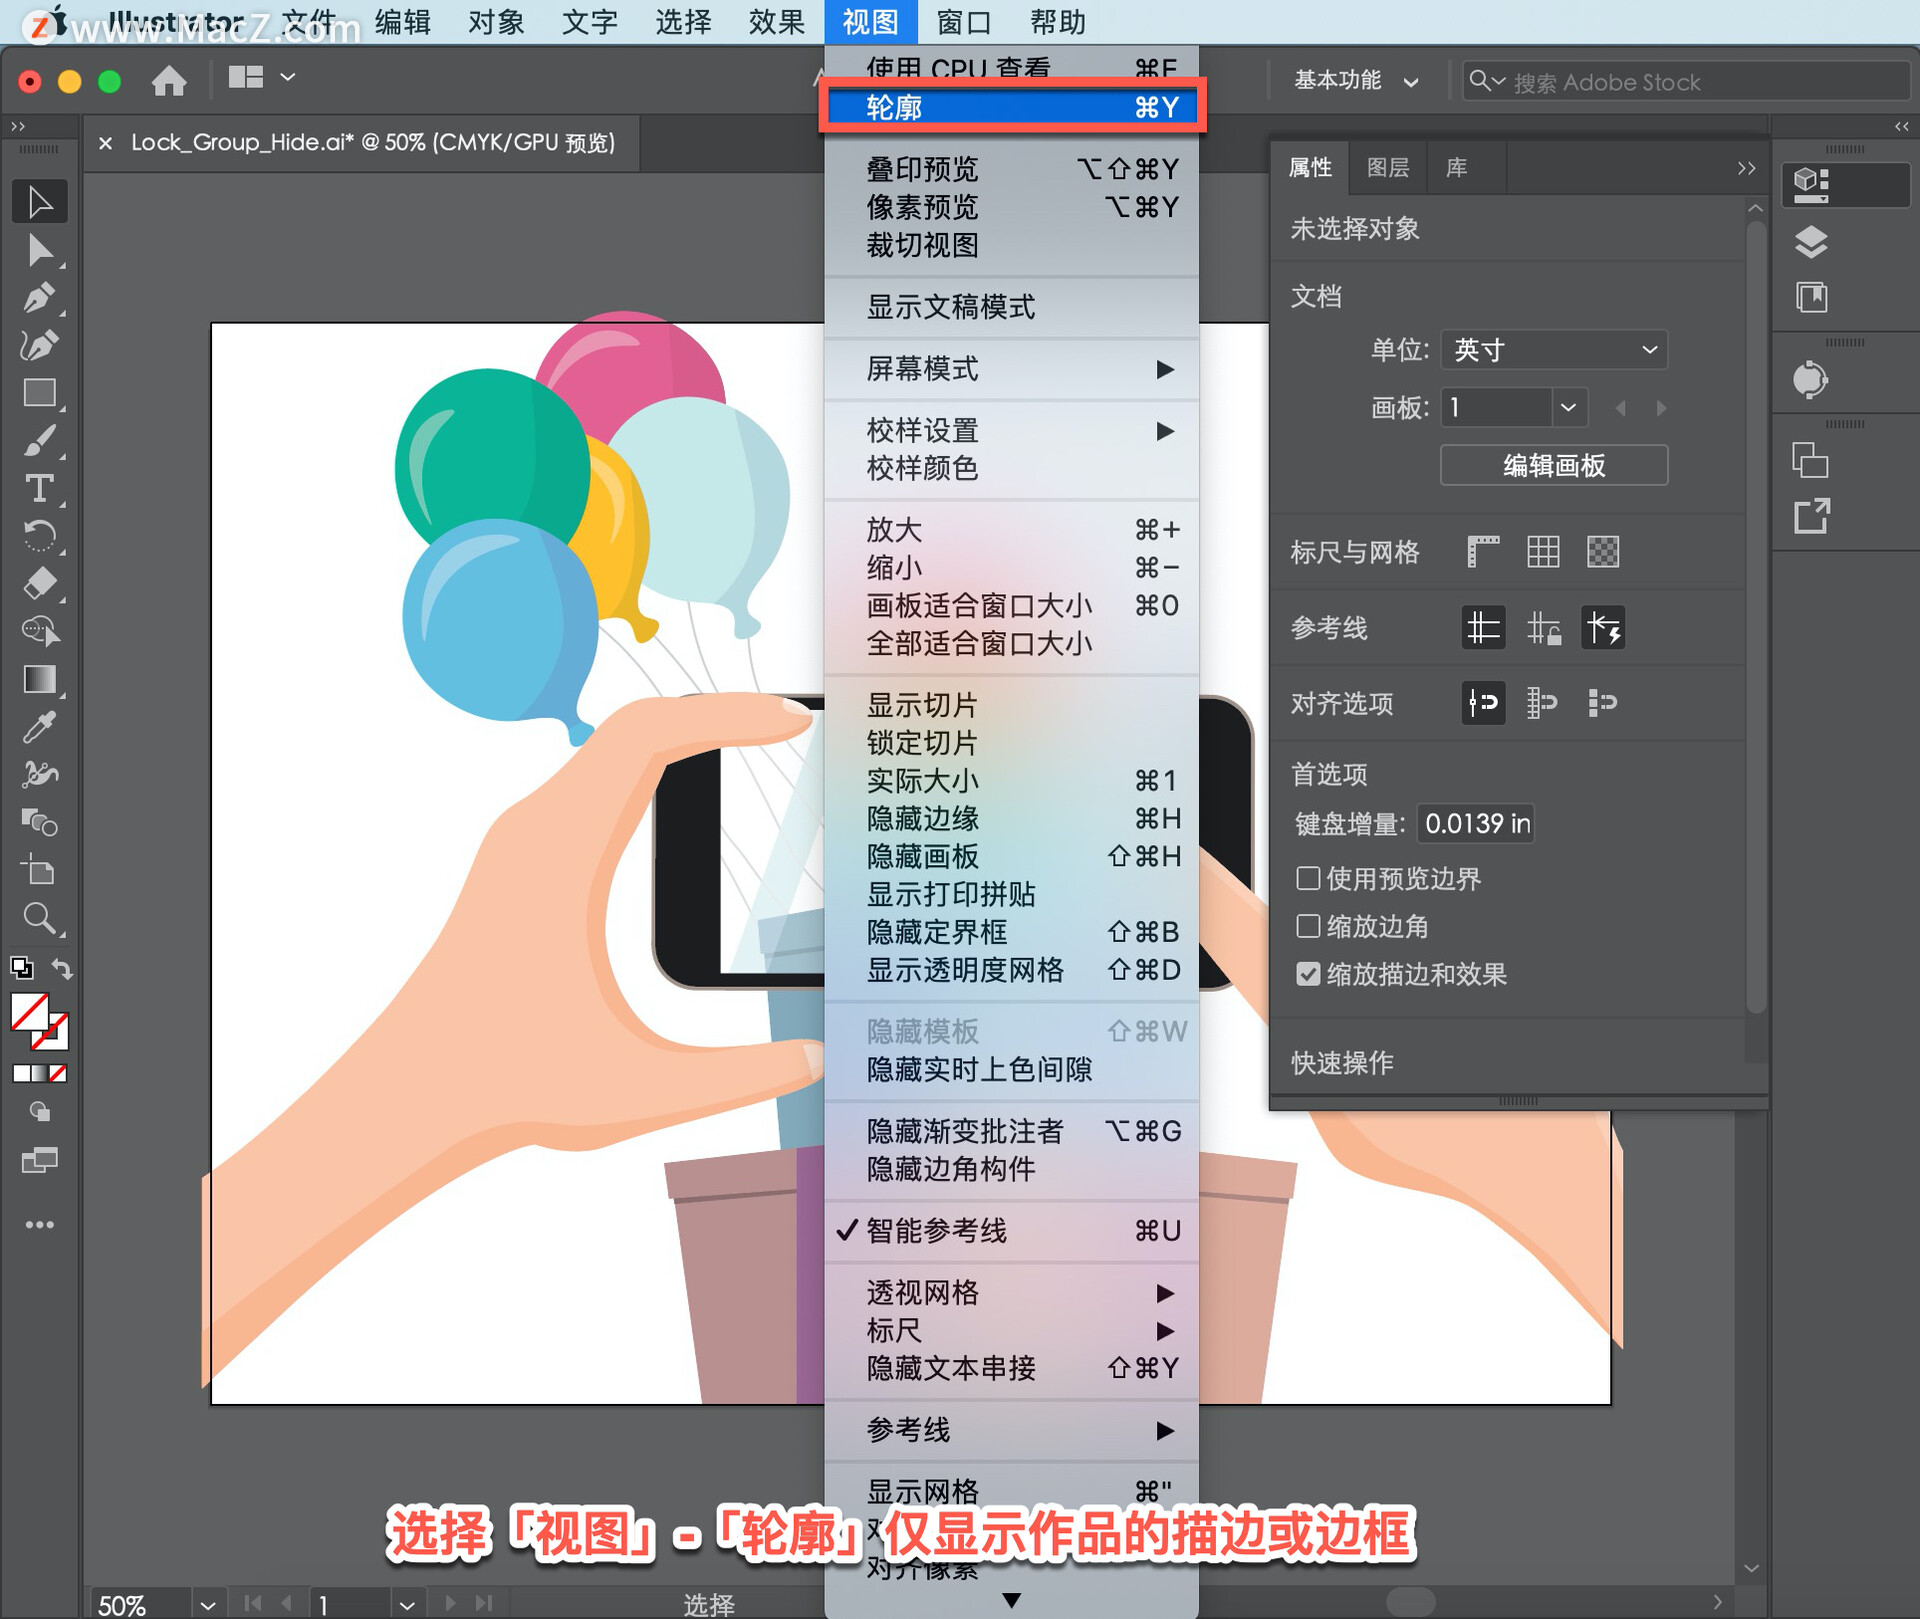
Task: Select the Type tool
Action: click(40, 488)
